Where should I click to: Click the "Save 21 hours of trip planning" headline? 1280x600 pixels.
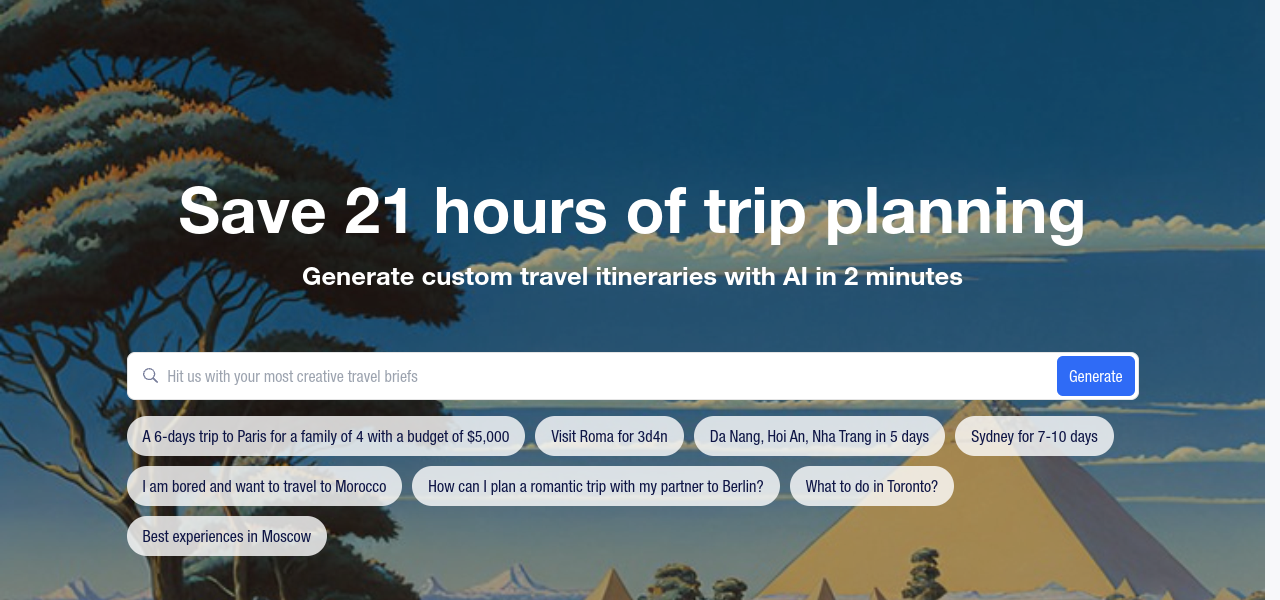(632, 212)
